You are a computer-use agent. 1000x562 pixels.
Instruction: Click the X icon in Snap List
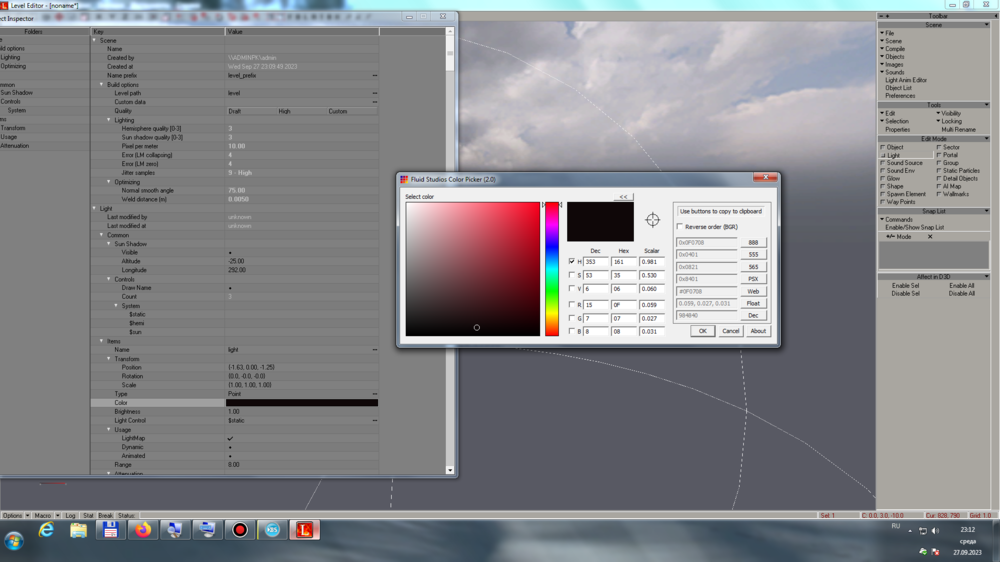coord(930,237)
